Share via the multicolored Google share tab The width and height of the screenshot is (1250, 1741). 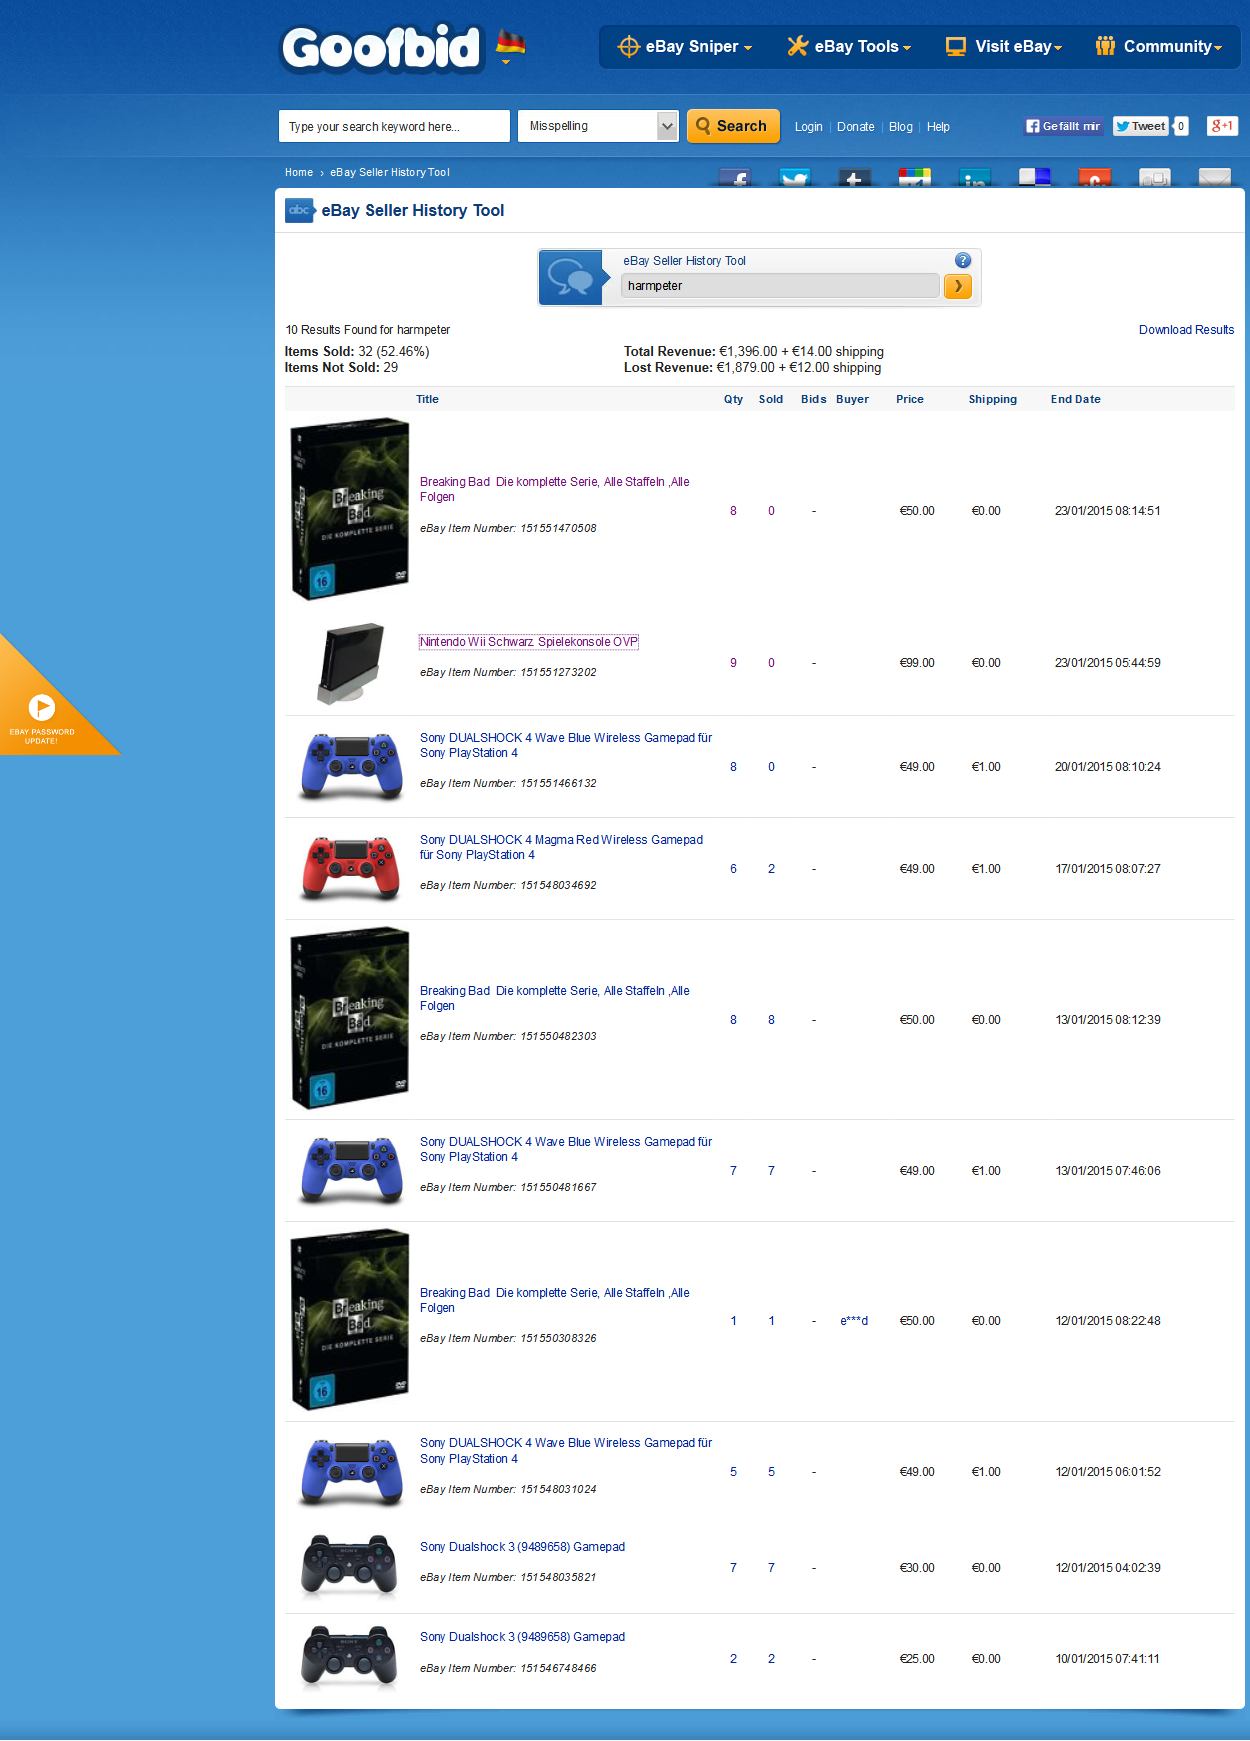pos(914,178)
